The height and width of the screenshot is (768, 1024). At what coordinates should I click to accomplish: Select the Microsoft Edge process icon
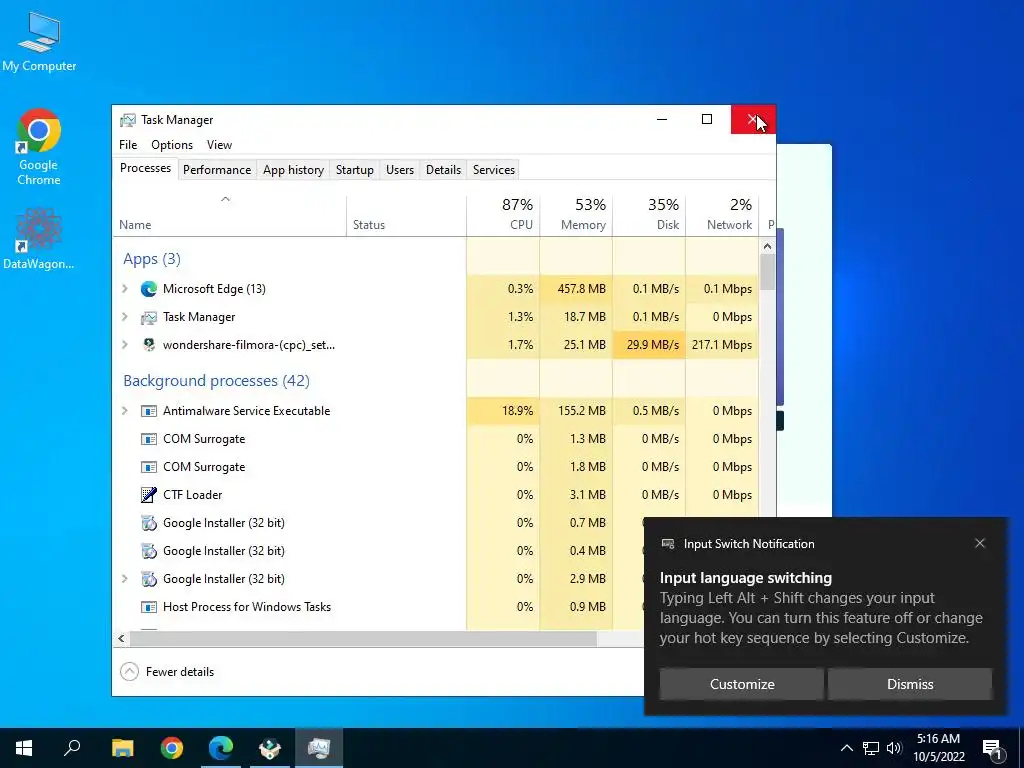tap(149, 289)
